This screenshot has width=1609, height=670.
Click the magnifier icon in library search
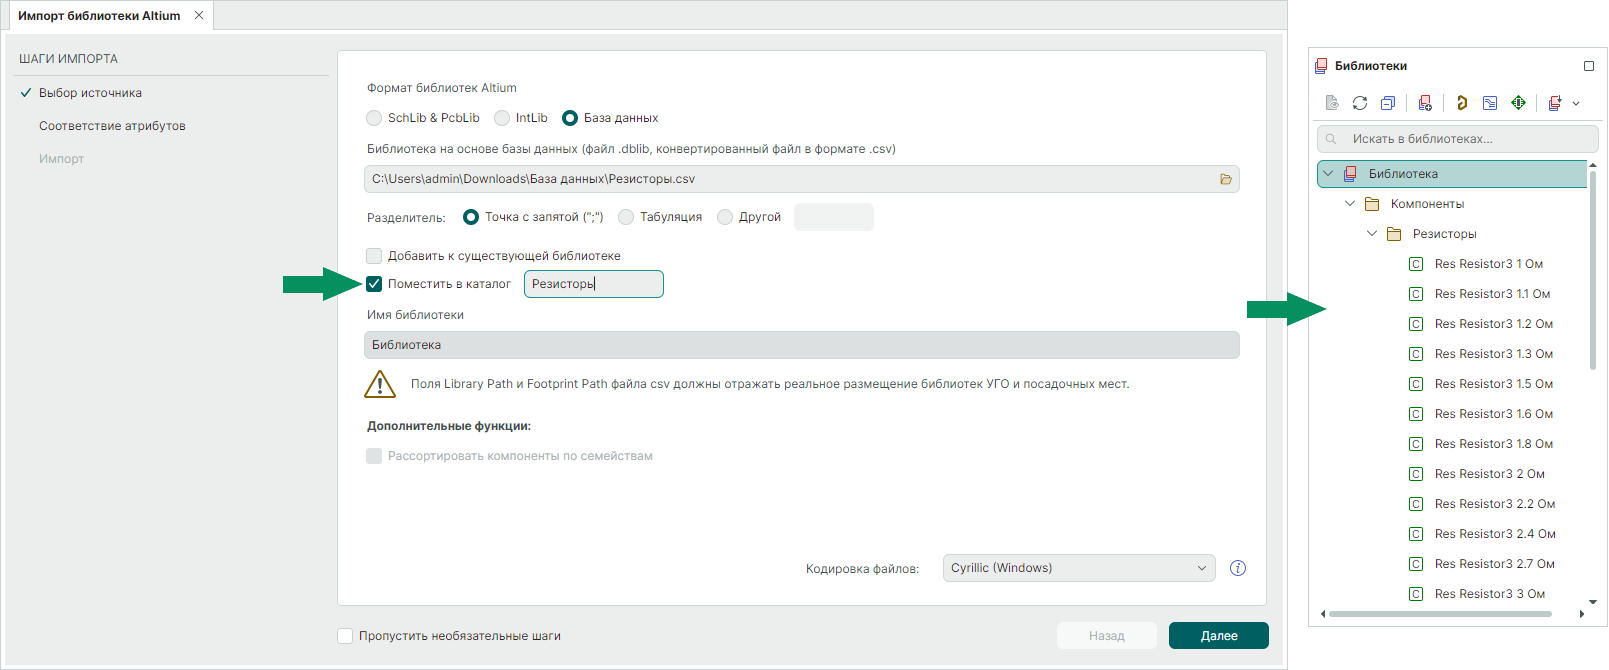click(1331, 139)
